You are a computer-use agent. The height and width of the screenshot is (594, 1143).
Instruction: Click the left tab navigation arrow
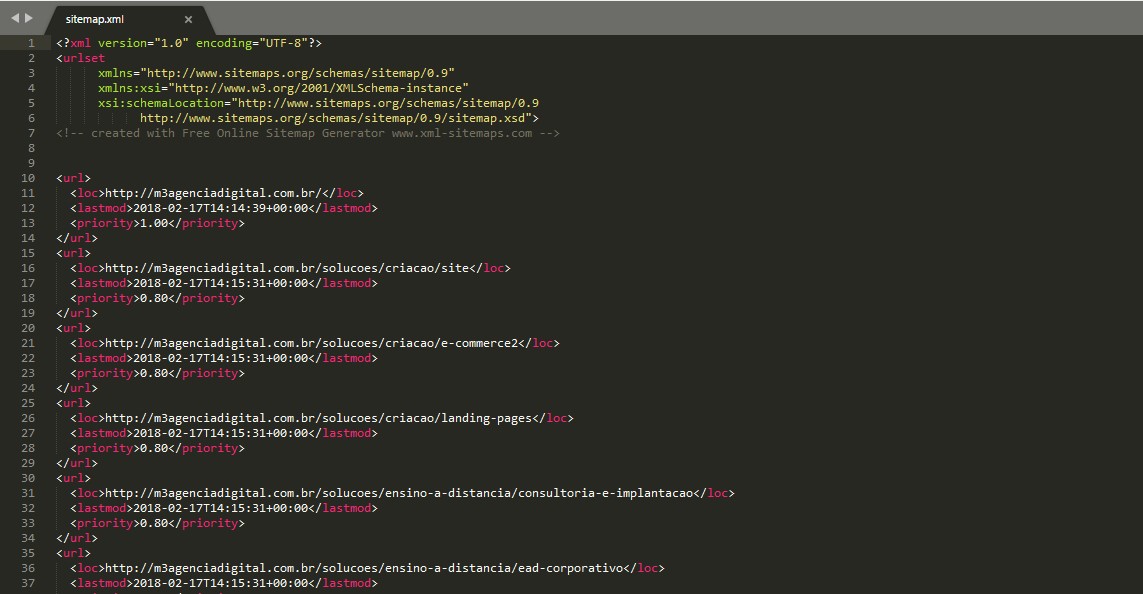coord(15,18)
